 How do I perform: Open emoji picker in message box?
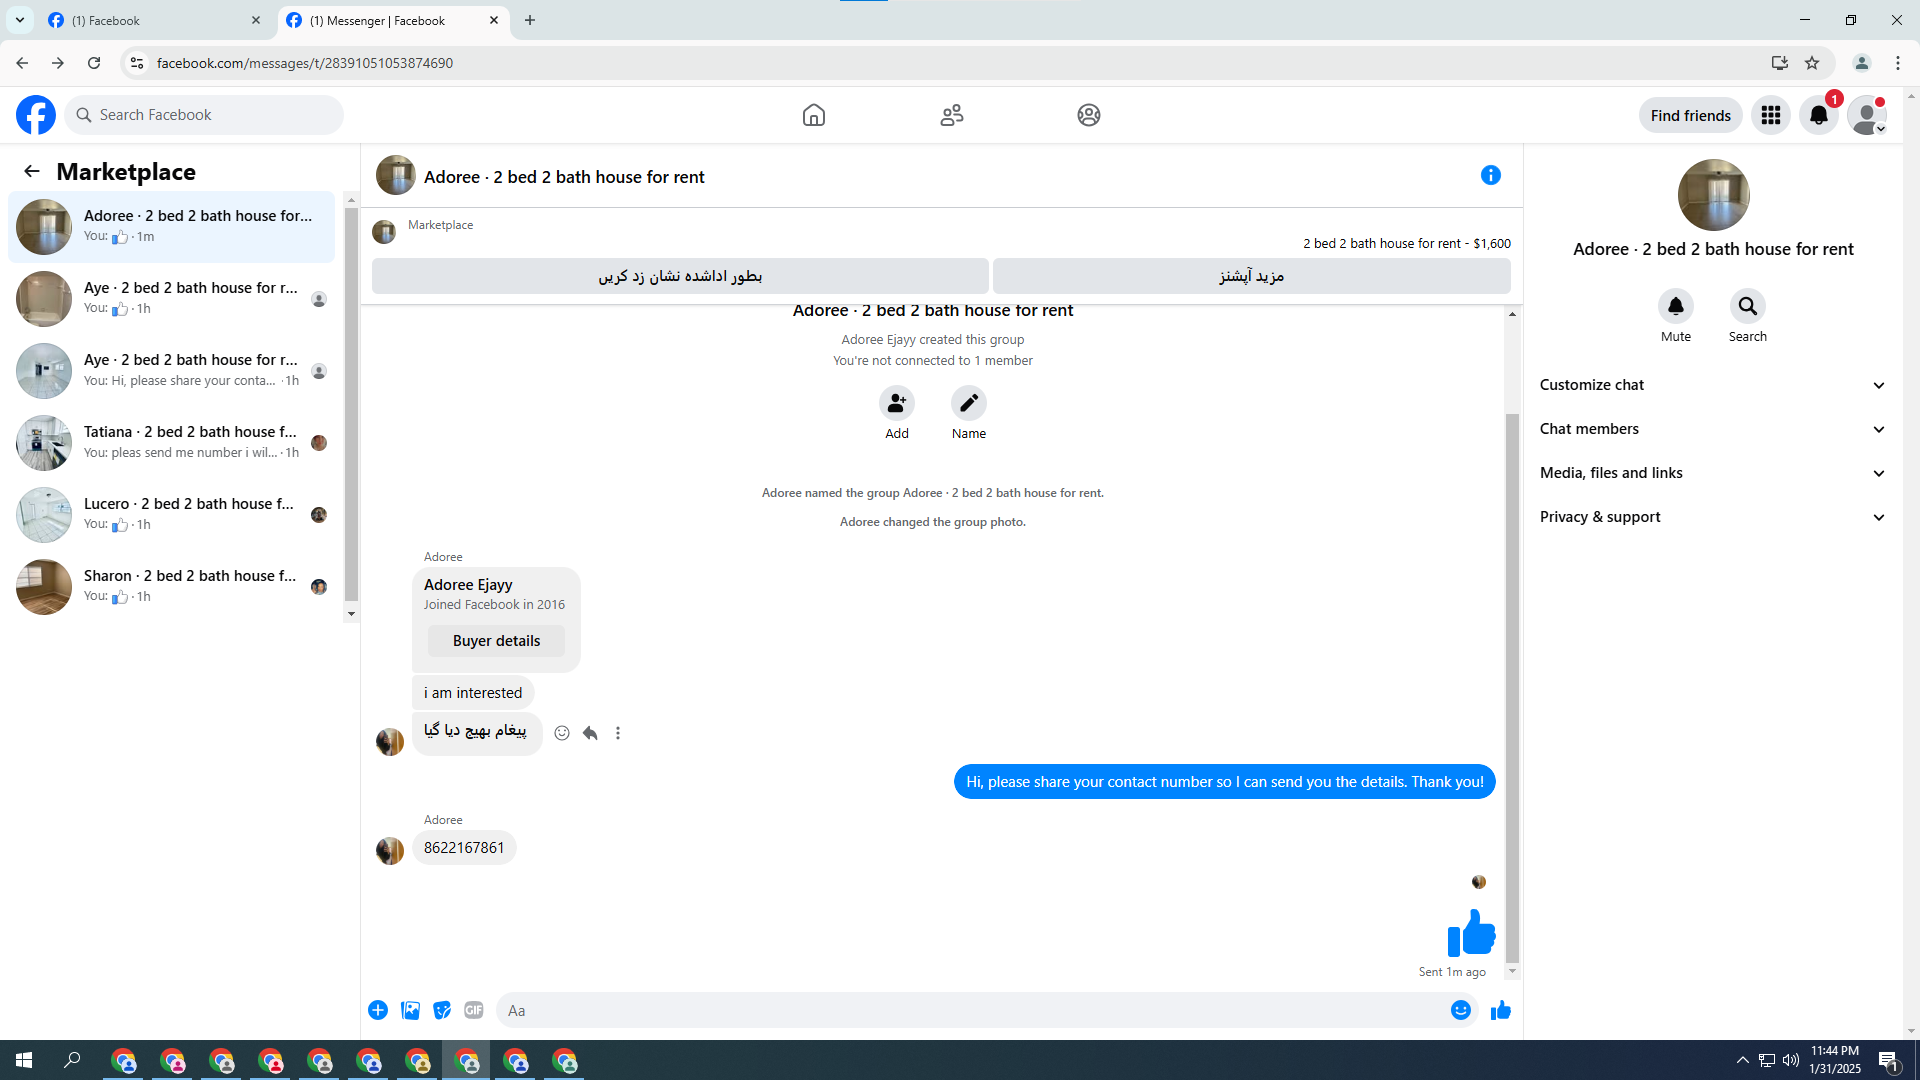(x=1461, y=1010)
